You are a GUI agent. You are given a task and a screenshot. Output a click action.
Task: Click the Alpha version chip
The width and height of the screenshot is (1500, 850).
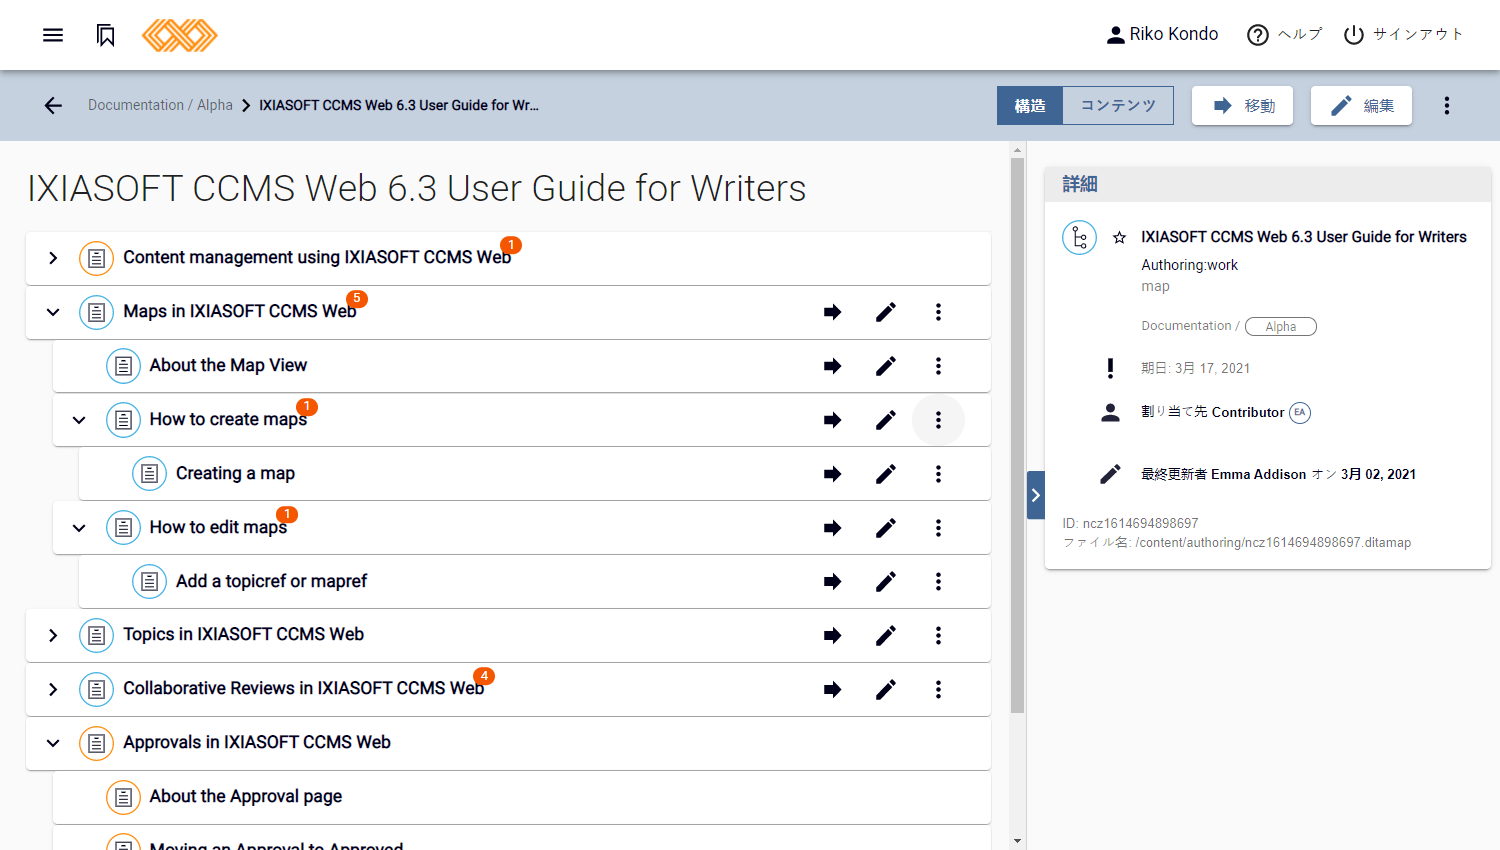tap(1280, 327)
